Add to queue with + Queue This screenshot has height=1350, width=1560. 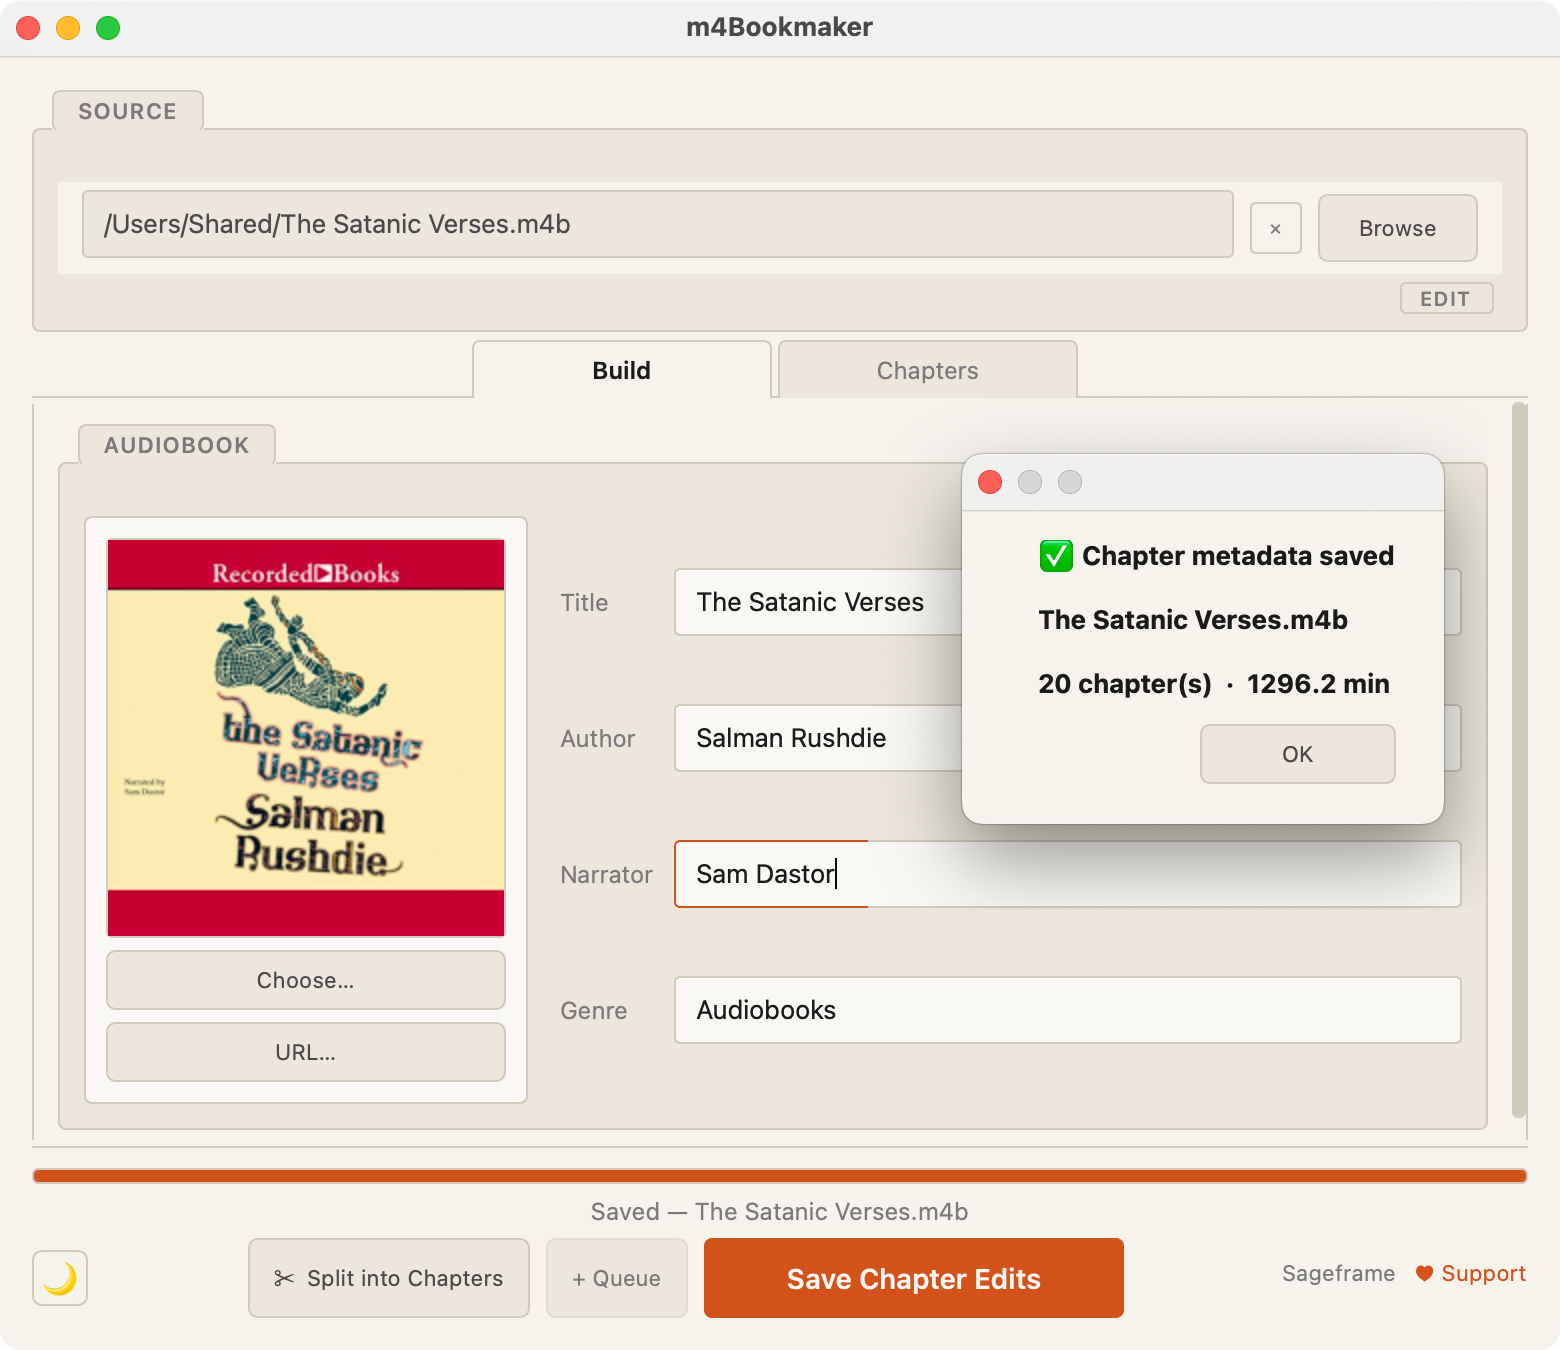coord(617,1278)
